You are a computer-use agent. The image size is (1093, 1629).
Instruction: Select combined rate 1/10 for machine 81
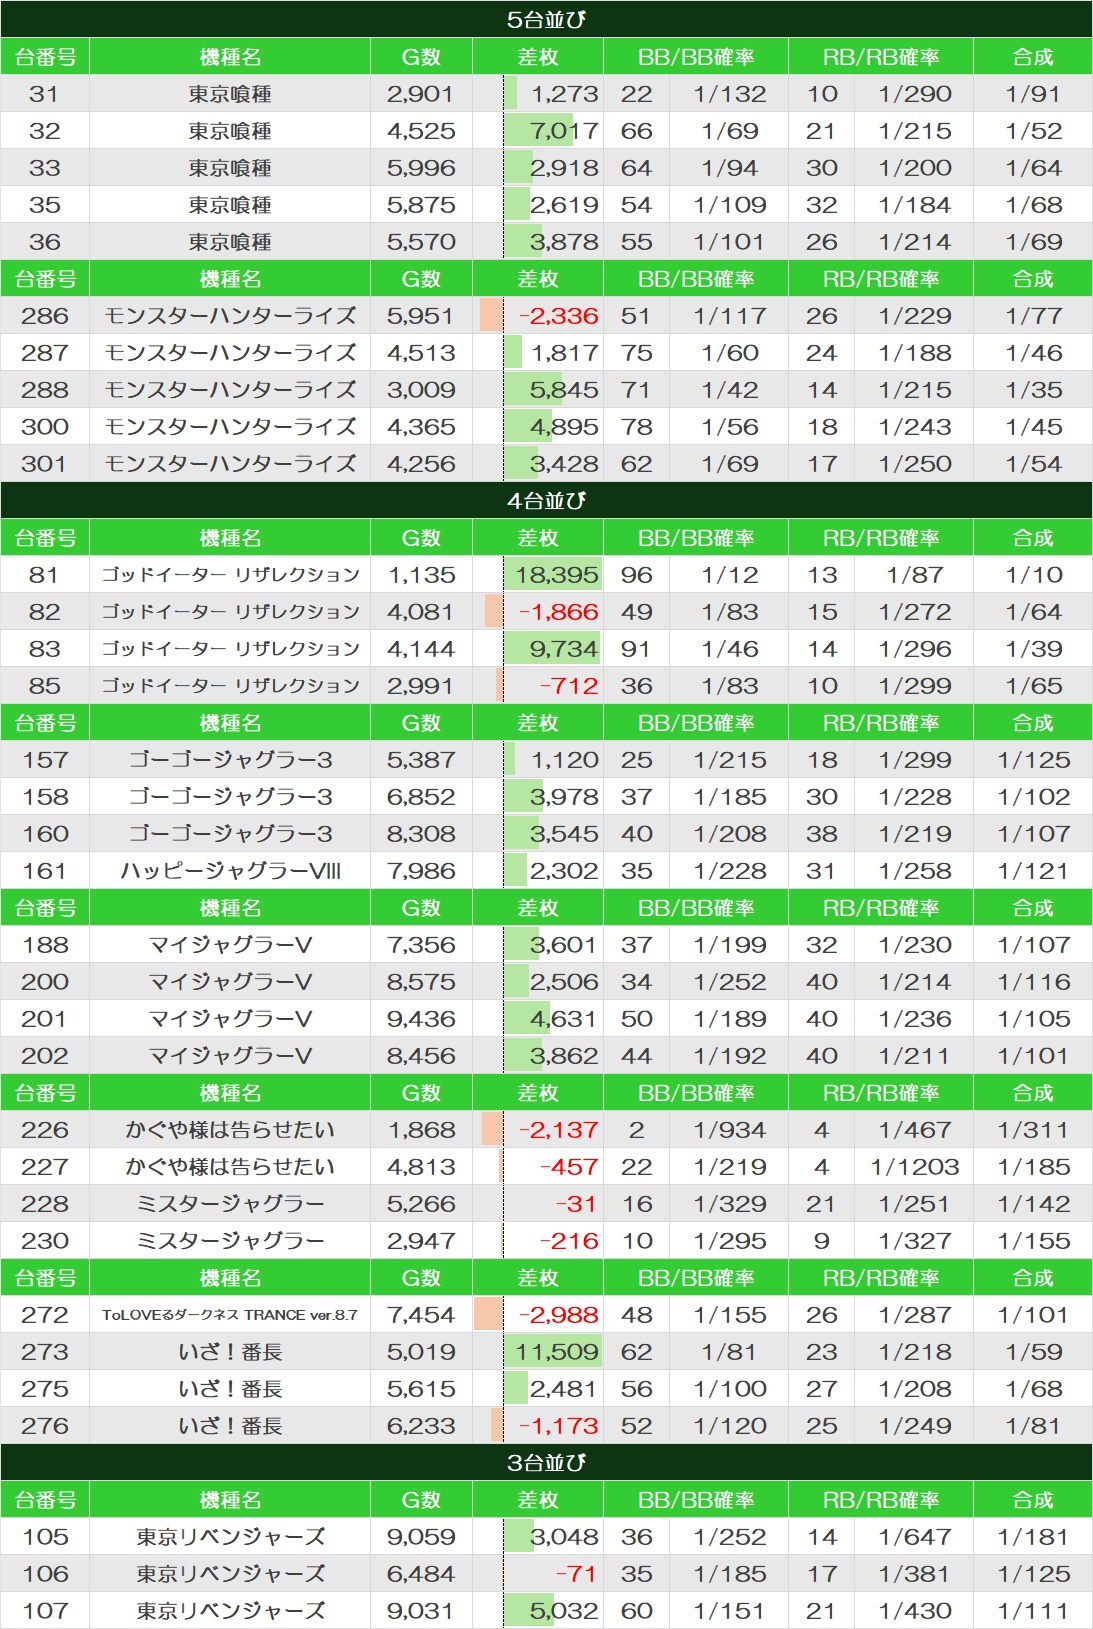click(1034, 575)
